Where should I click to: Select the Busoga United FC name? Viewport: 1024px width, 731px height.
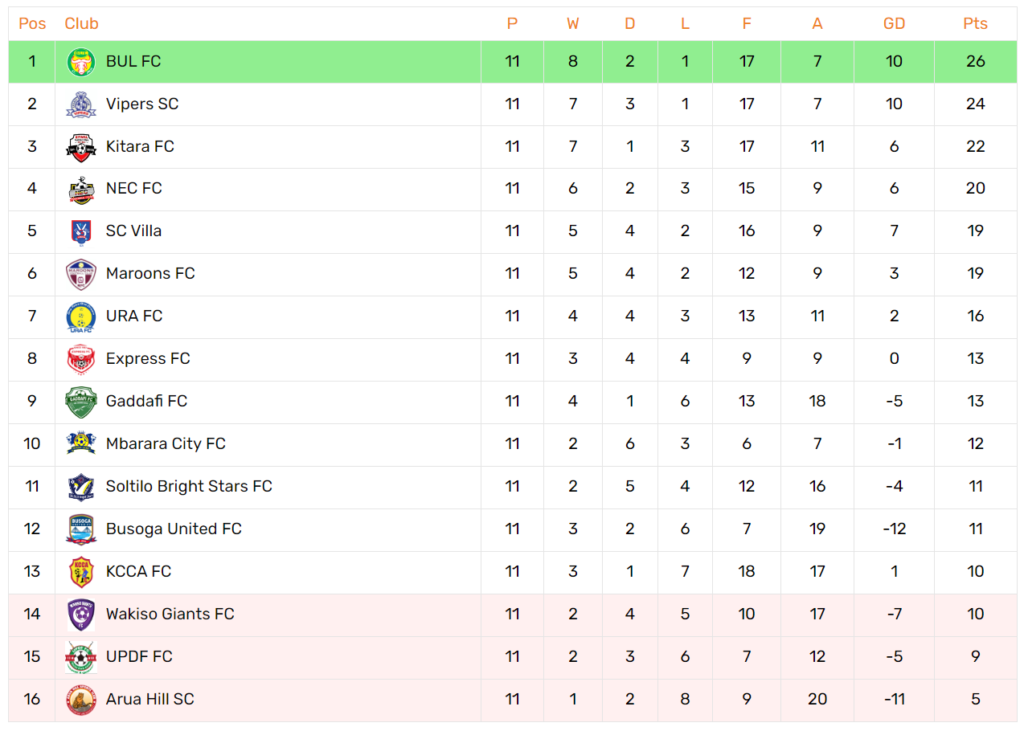click(173, 529)
